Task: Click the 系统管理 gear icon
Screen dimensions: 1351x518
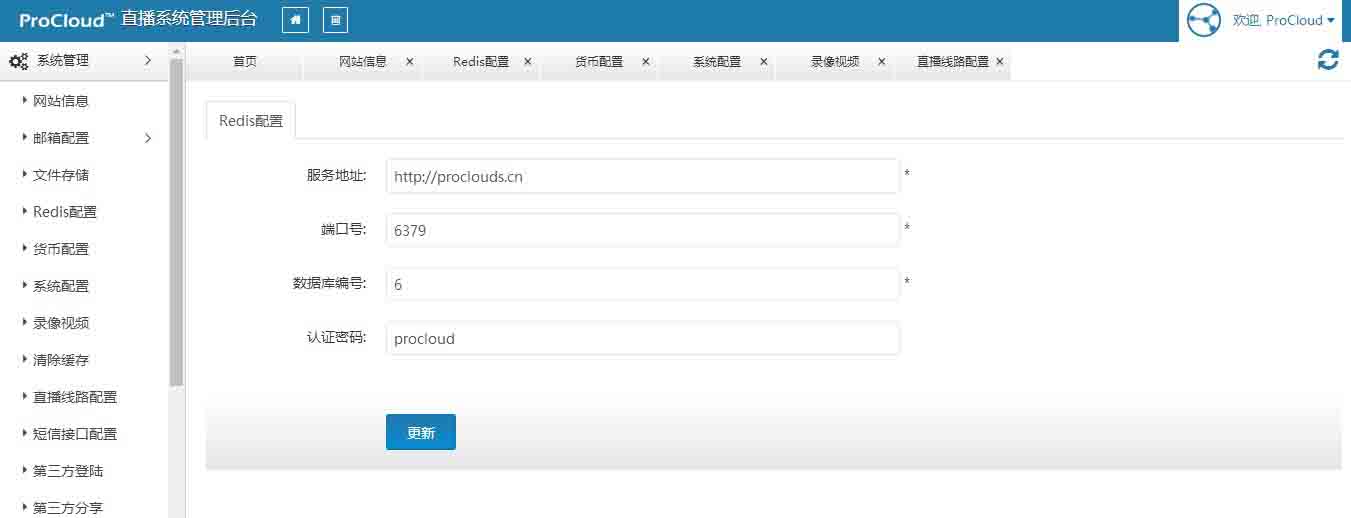Action: coord(18,61)
